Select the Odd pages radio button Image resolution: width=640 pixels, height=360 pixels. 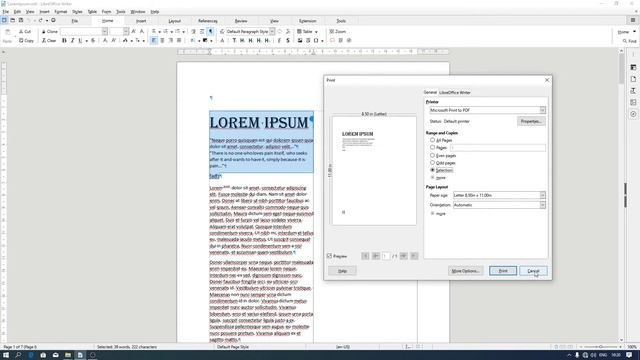click(x=432, y=162)
